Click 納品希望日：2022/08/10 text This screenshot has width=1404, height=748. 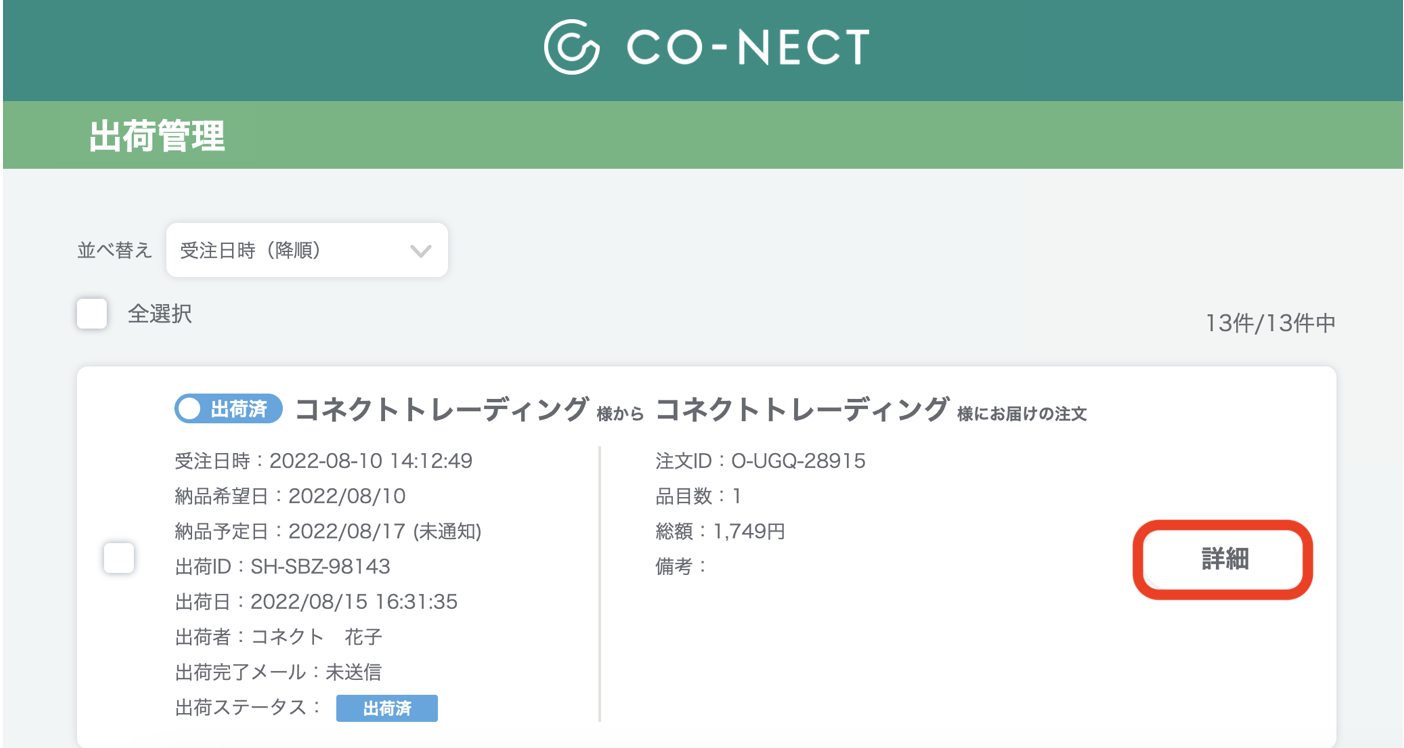290,496
